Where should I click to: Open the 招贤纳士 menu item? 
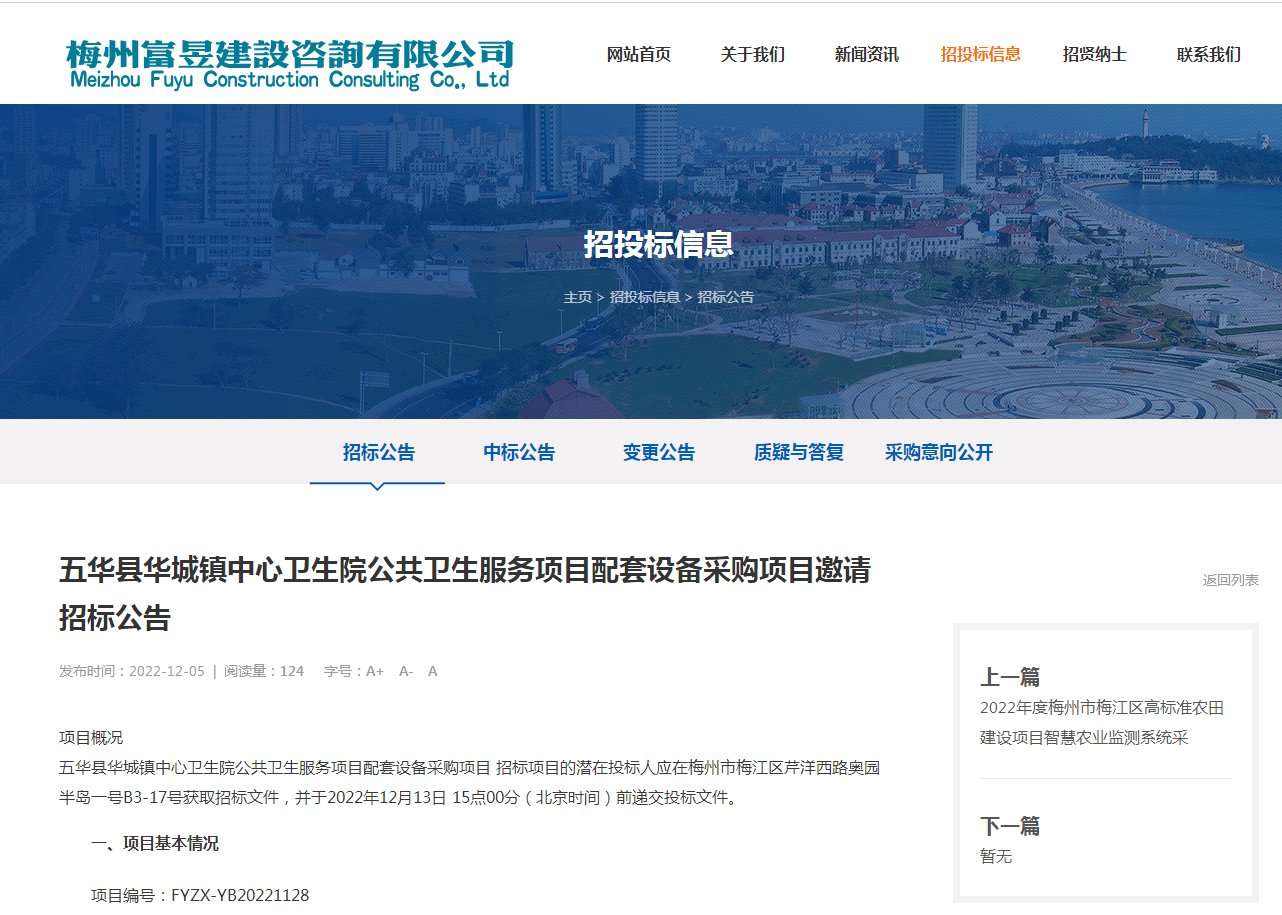tap(1094, 55)
